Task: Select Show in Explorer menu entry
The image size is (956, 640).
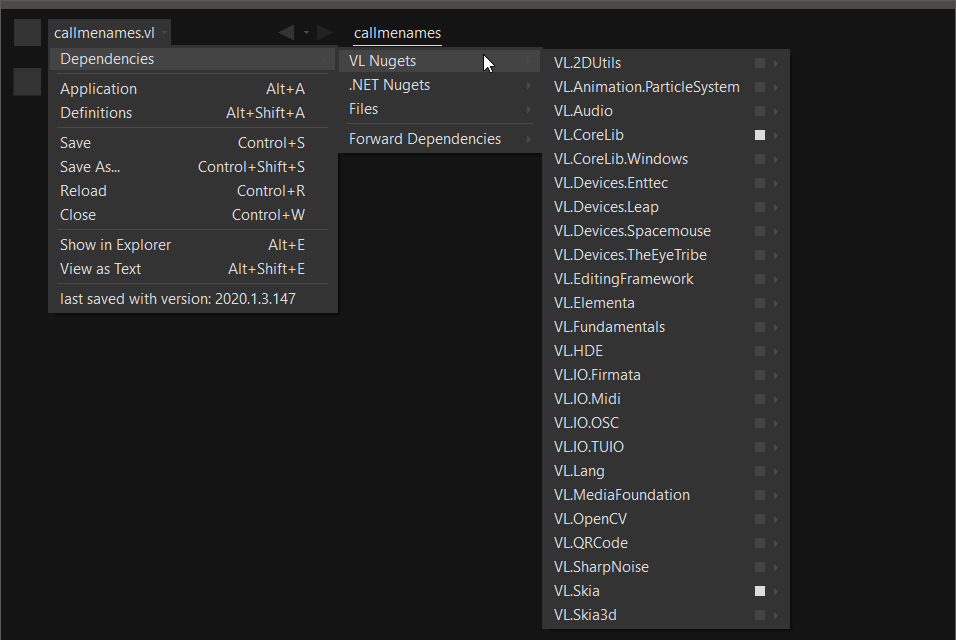Action: coord(115,245)
